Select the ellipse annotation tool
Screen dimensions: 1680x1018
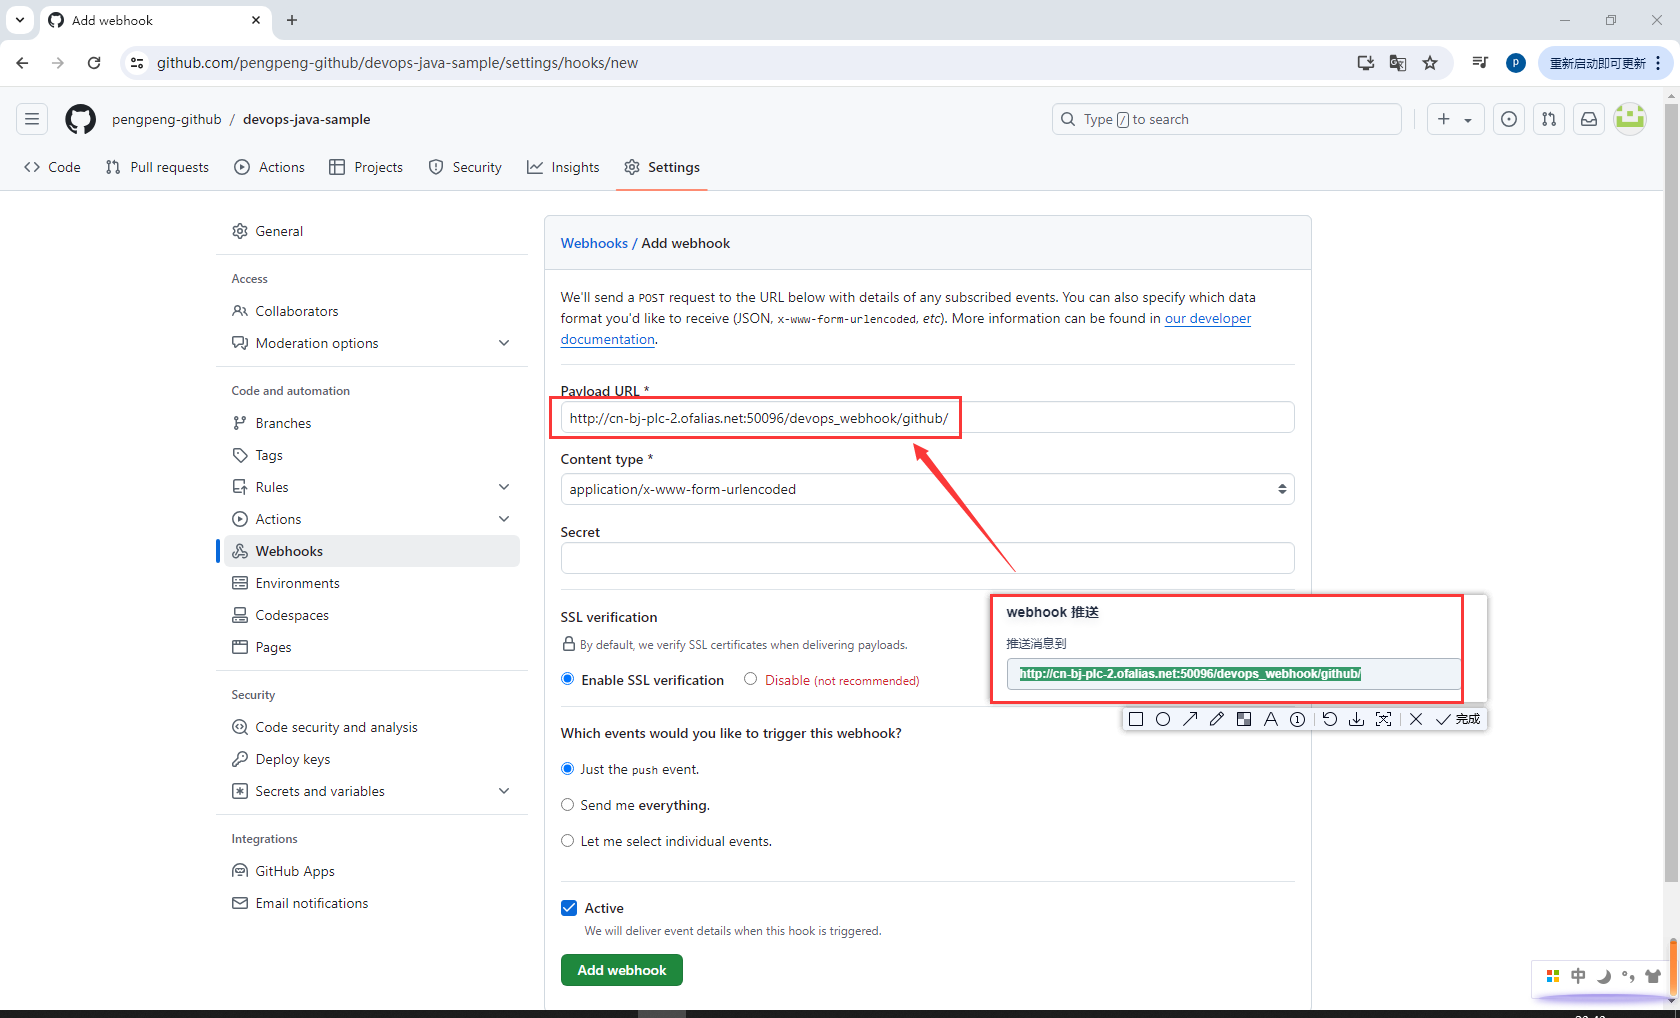pyautogui.click(x=1163, y=719)
